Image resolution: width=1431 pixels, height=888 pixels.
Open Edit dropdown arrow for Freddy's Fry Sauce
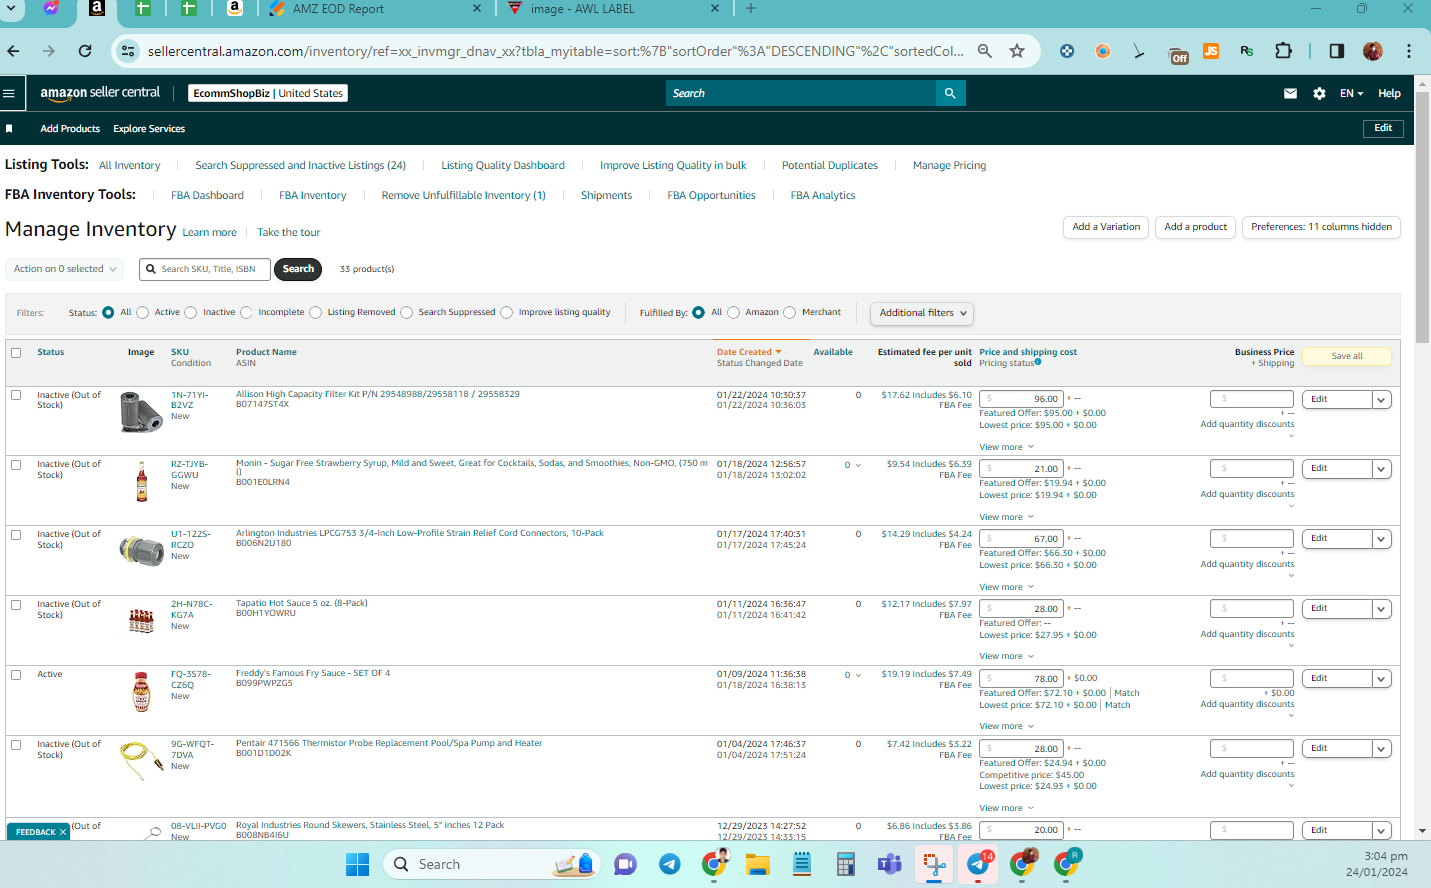click(1381, 679)
